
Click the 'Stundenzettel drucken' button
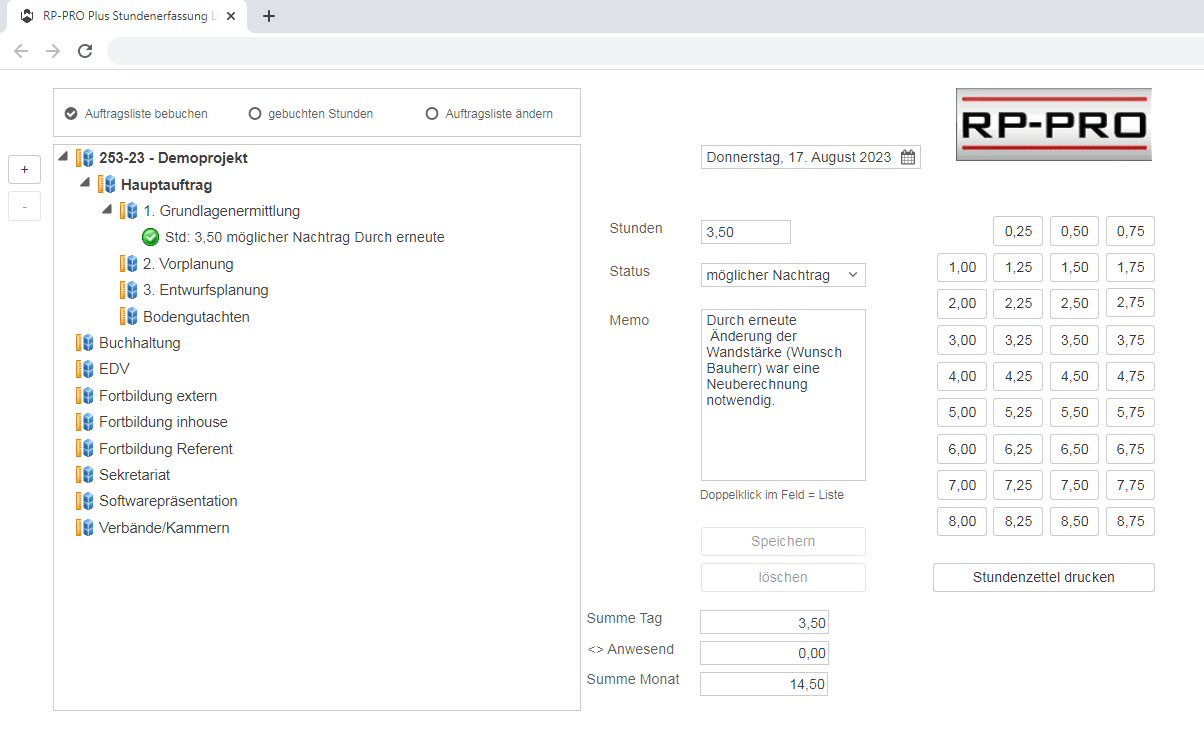1043,577
